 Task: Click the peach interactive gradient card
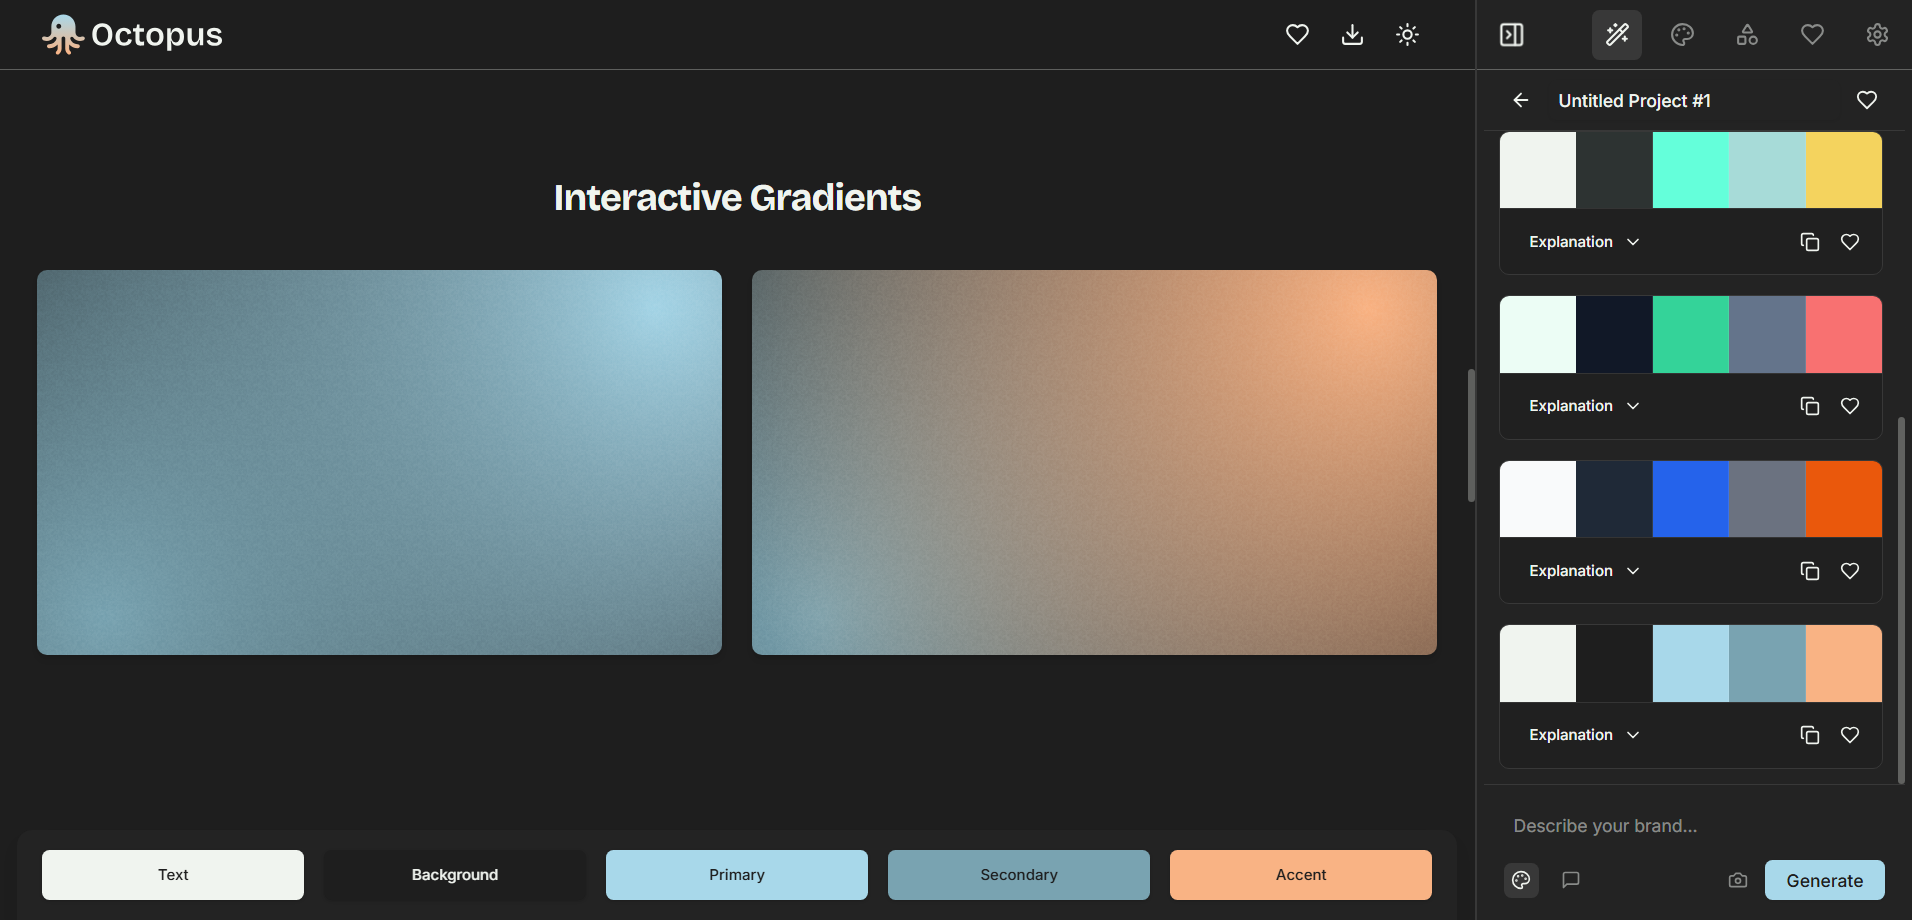(1094, 462)
